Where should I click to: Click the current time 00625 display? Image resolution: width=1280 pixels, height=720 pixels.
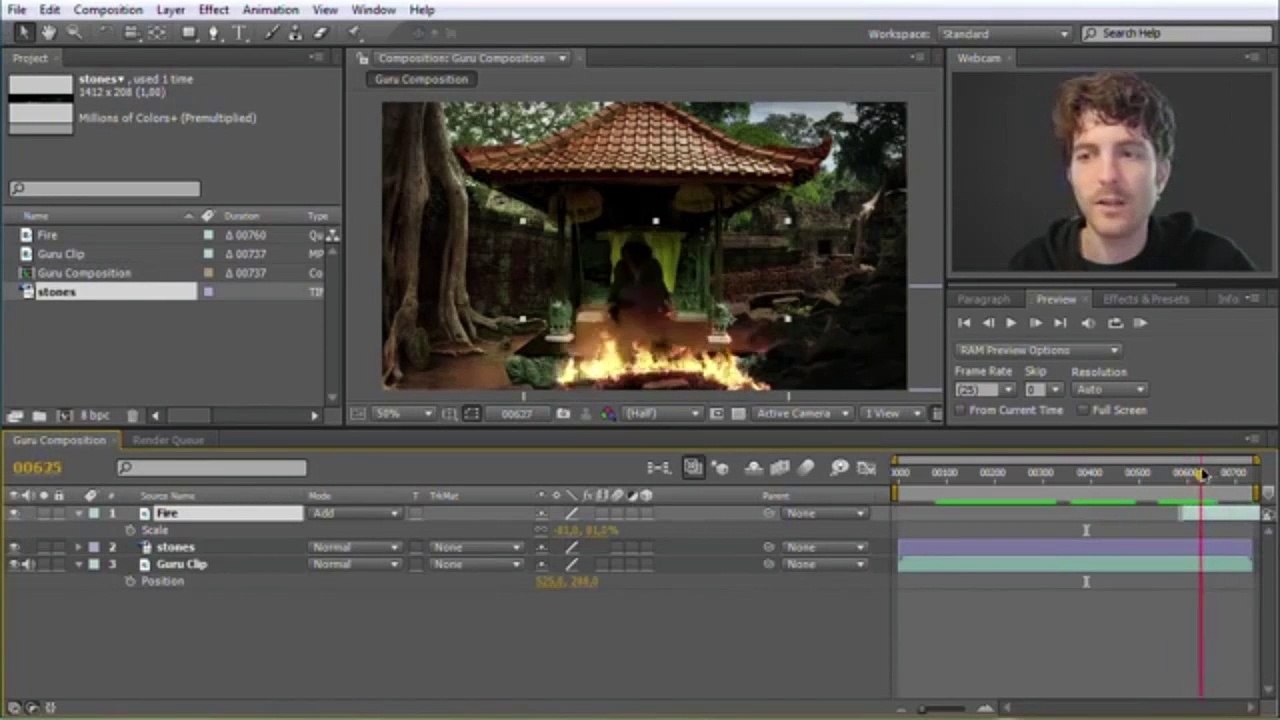(37, 467)
